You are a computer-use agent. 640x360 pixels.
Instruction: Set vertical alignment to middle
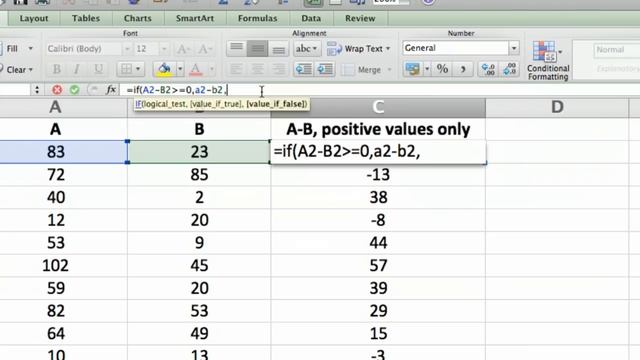click(x=257, y=49)
